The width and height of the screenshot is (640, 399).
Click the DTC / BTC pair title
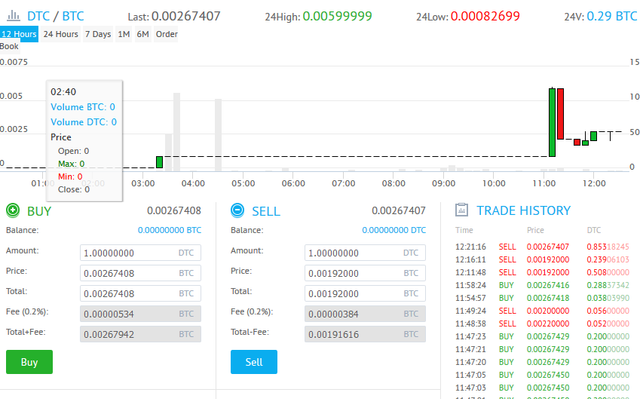(56, 16)
